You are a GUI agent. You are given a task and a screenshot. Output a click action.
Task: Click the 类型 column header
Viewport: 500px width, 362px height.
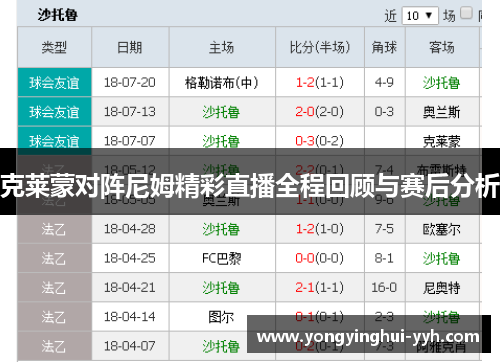pos(54,47)
